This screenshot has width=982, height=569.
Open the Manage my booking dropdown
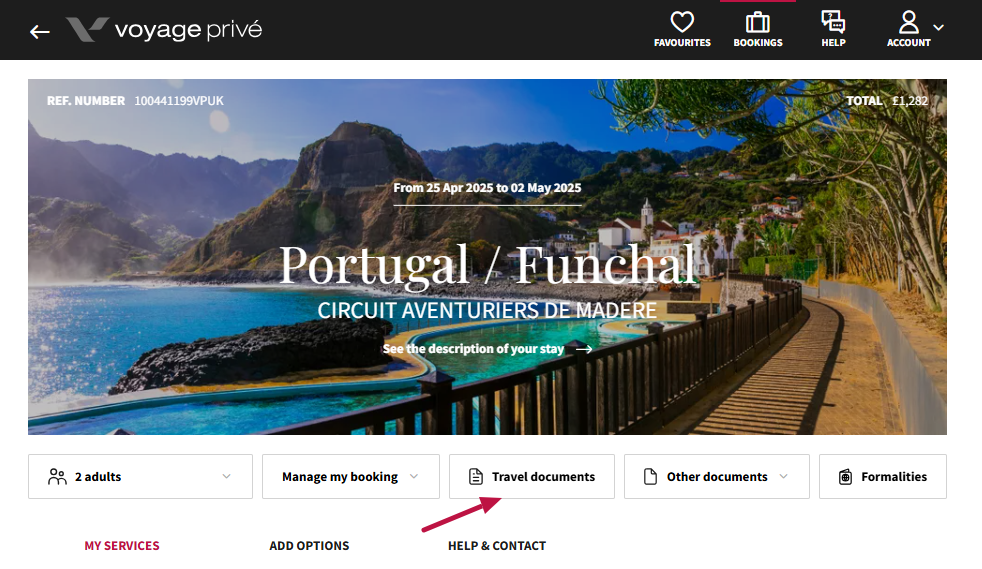(350, 477)
